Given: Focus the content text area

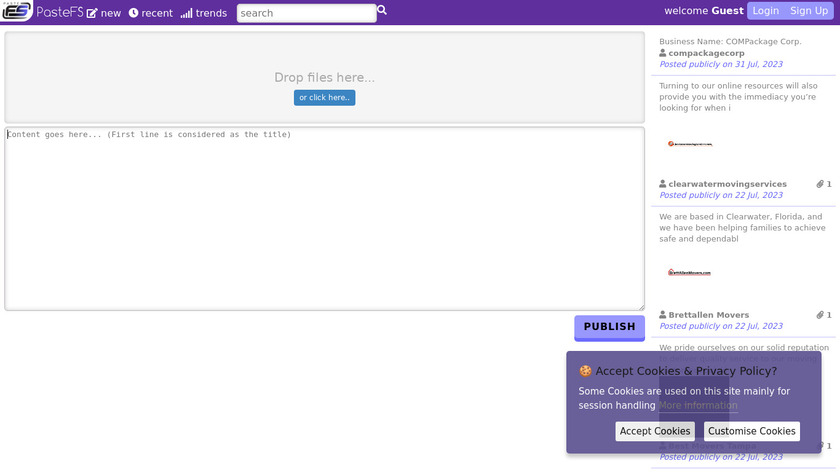Looking at the screenshot, I should point(325,219).
